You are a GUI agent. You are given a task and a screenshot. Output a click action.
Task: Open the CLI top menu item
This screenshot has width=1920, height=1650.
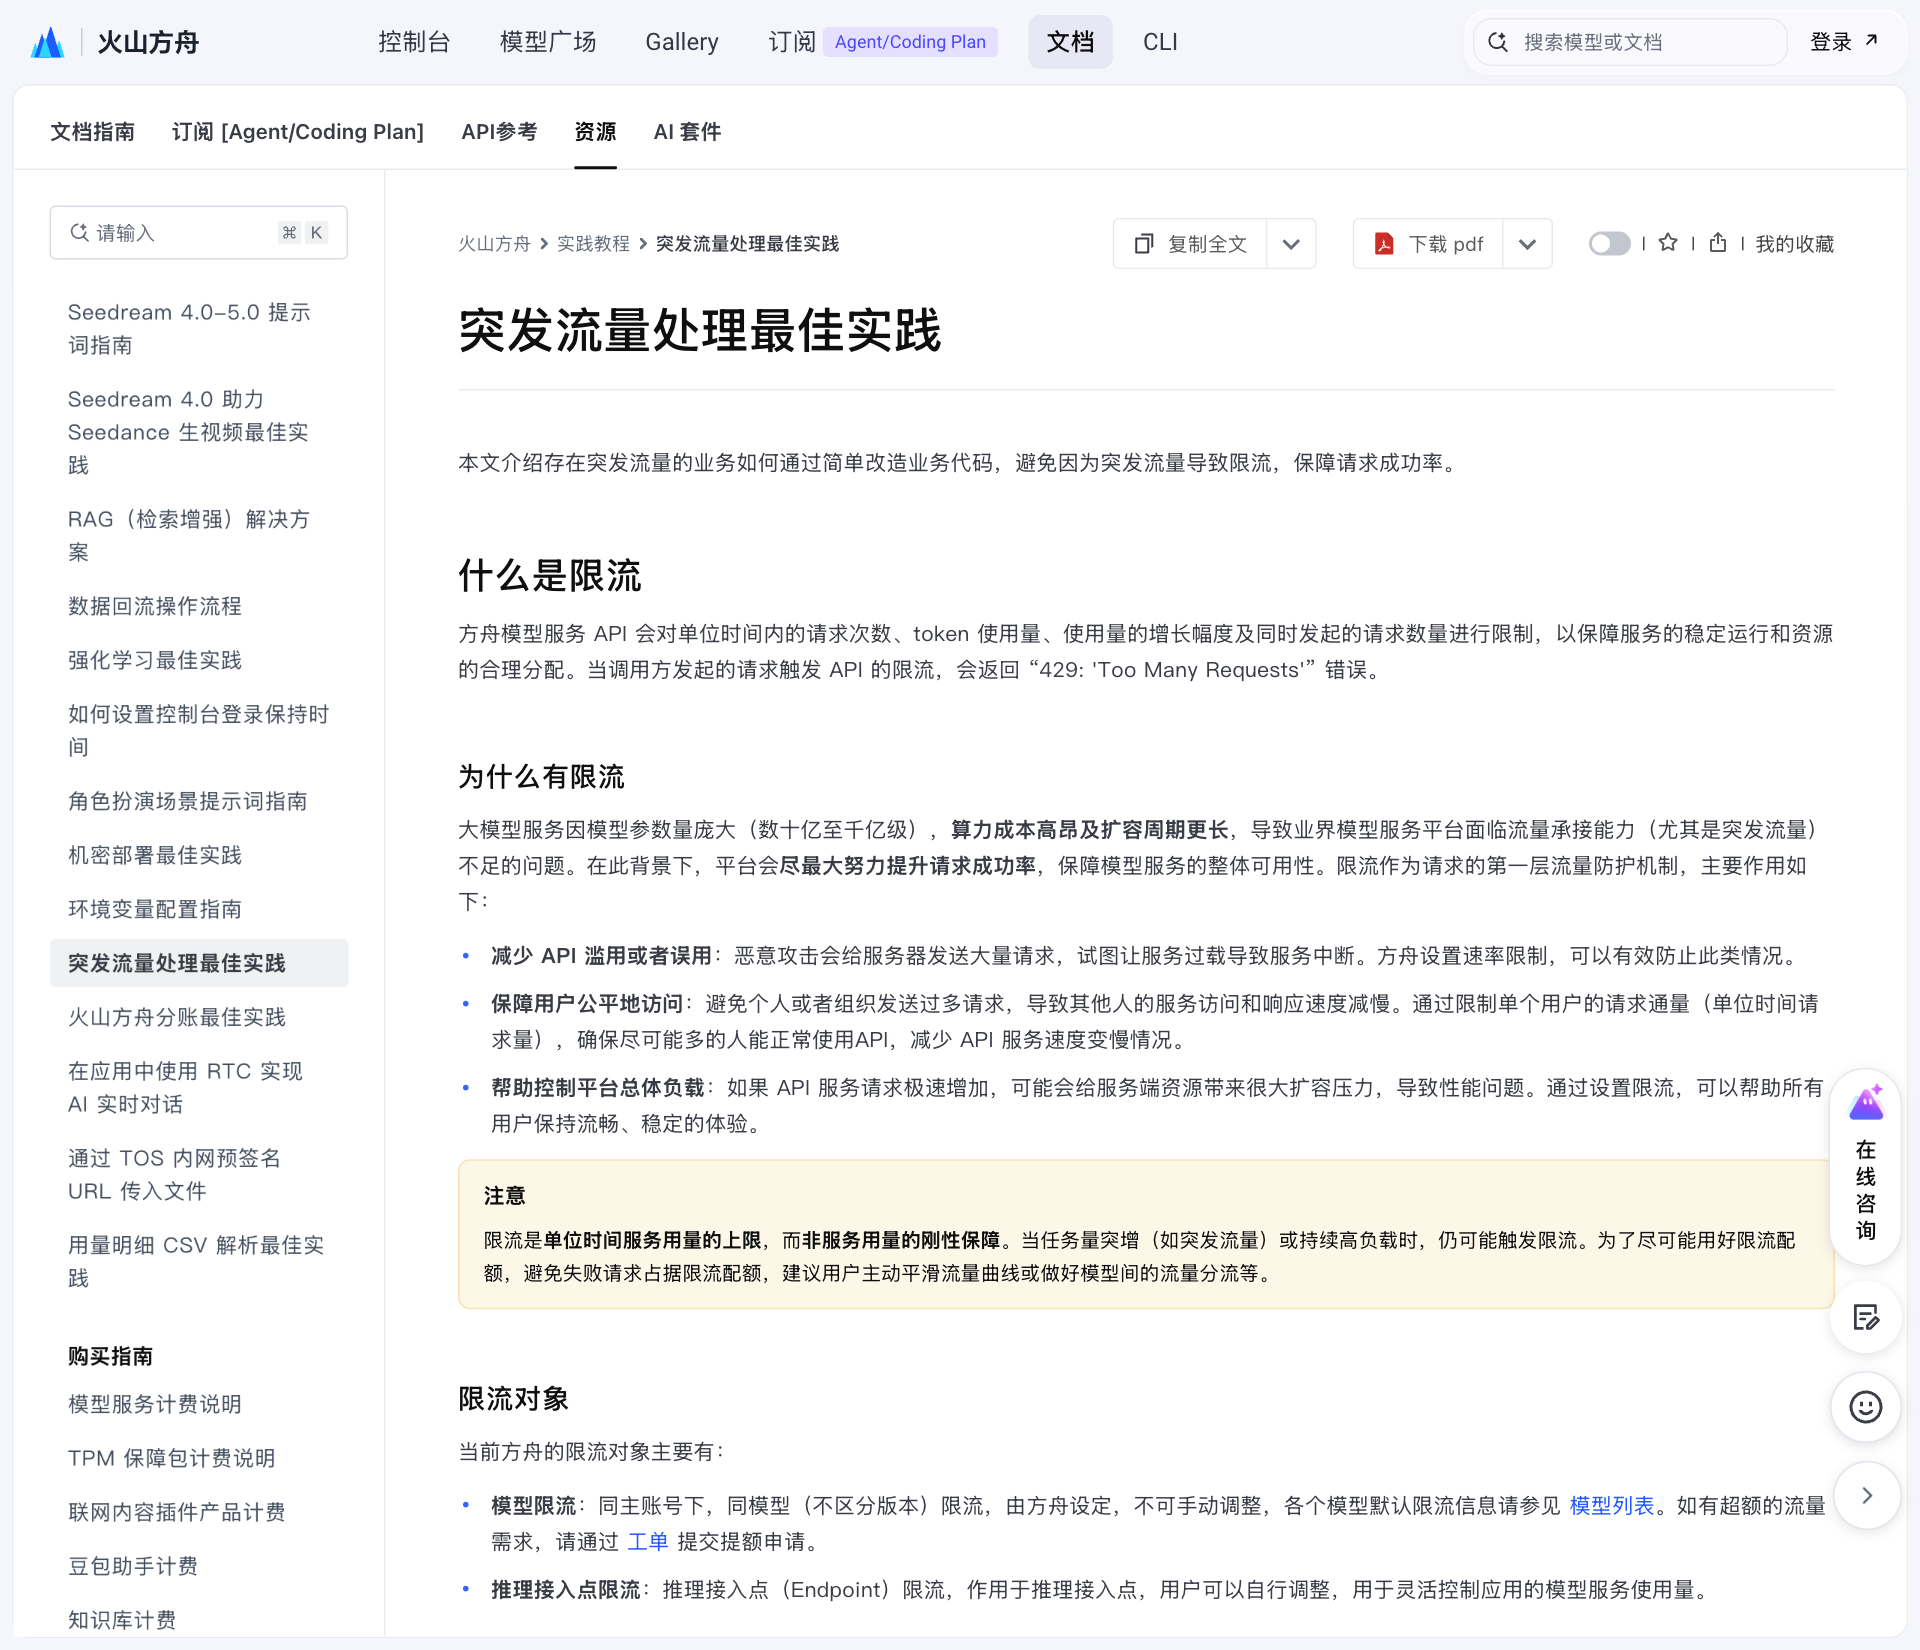point(1160,42)
